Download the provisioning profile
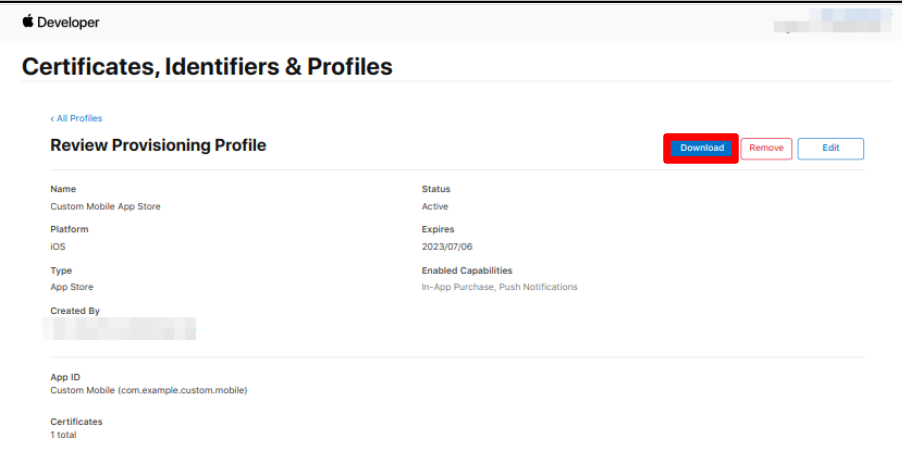Image resolution: width=902 pixels, height=460 pixels. [701, 148]
